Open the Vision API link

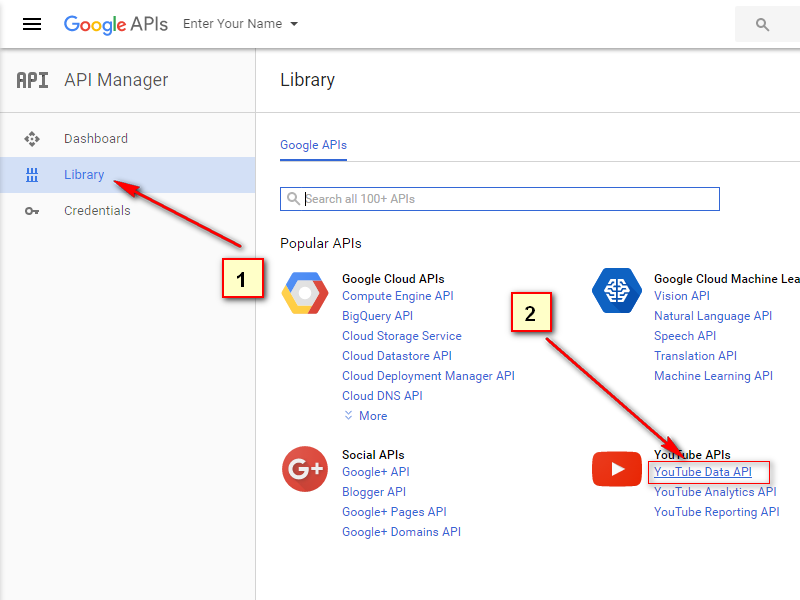coord(681,296)
